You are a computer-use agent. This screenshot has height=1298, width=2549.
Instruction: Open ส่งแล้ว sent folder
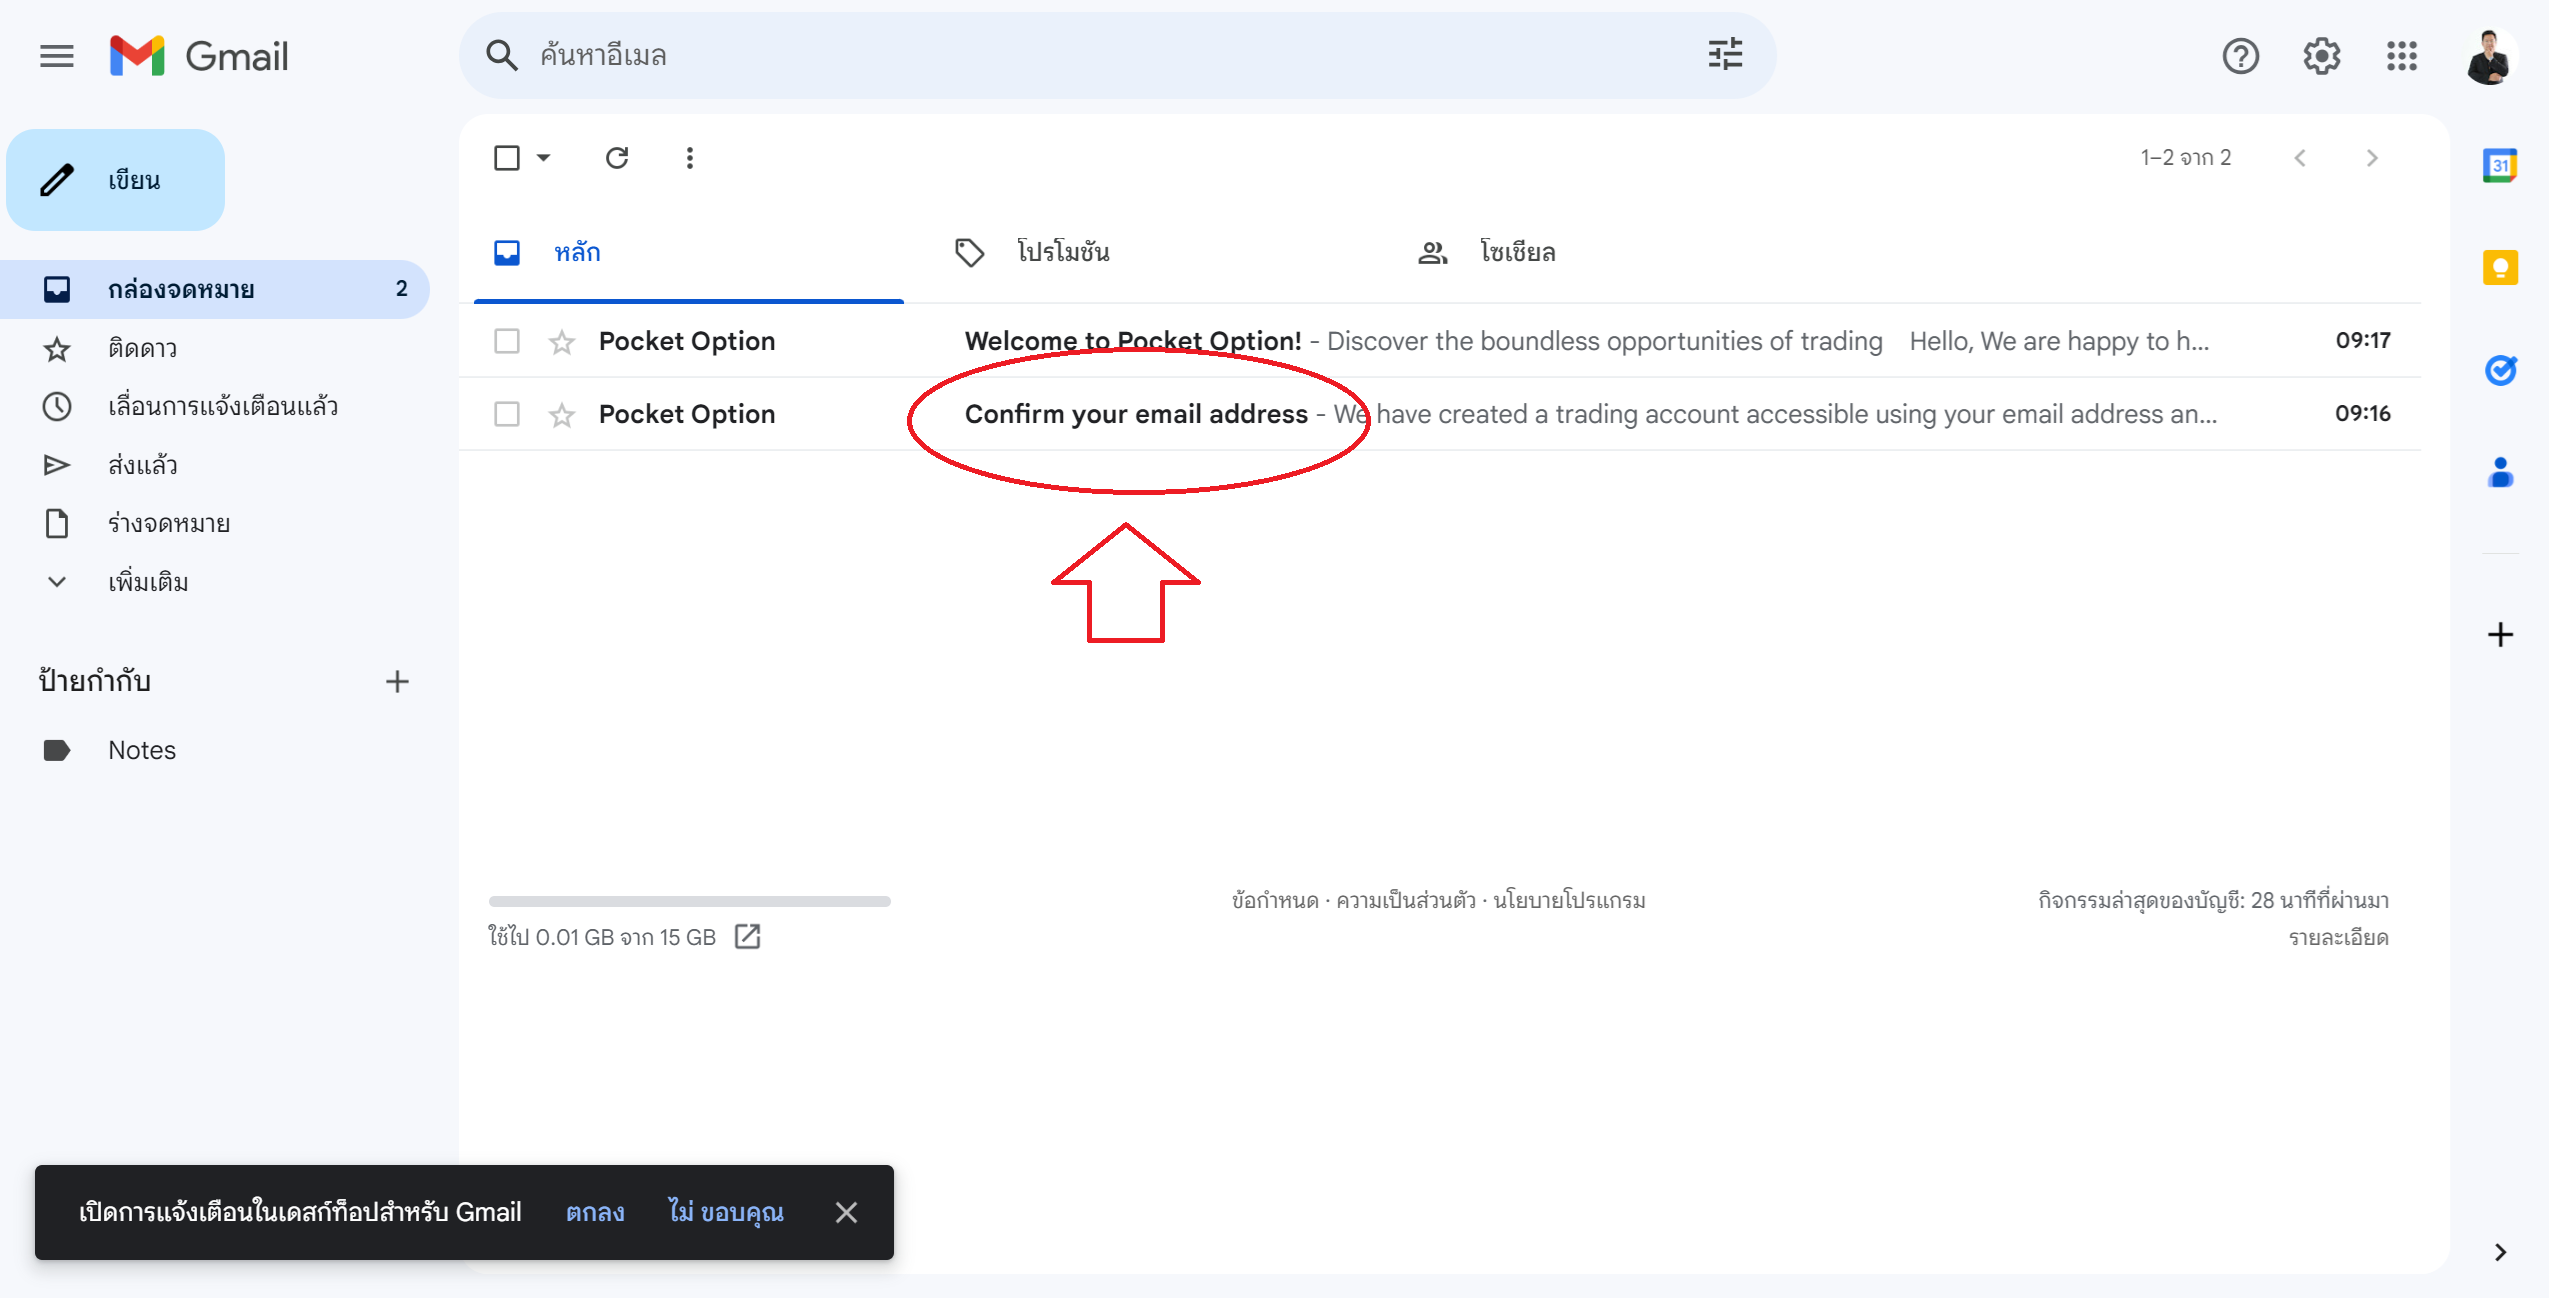[215, 465]
